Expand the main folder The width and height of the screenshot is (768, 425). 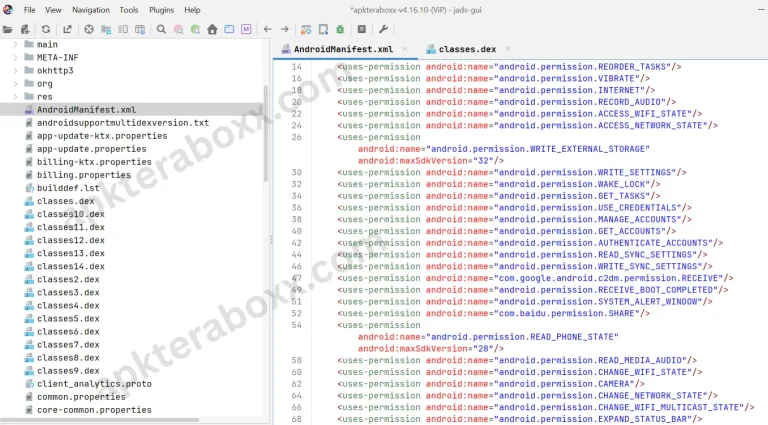(15, 44)
